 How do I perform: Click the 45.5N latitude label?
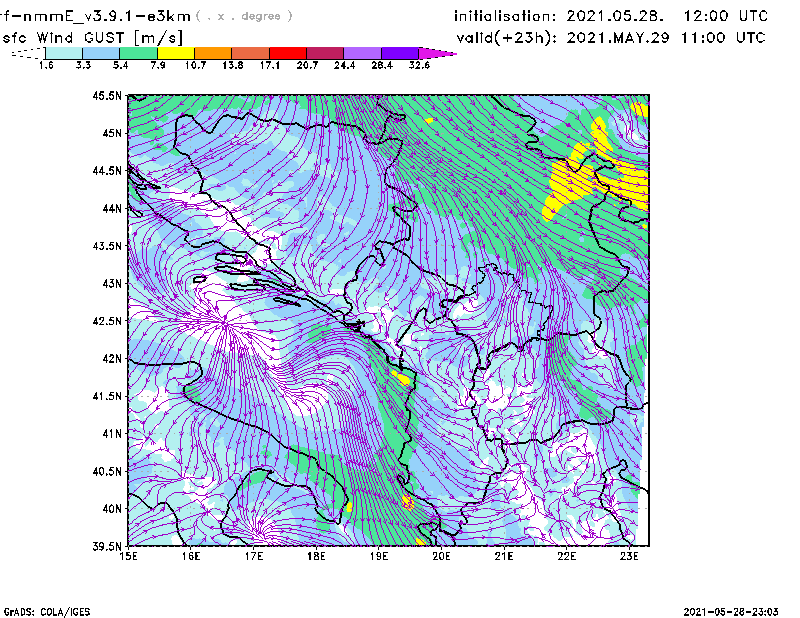[107, 95]
